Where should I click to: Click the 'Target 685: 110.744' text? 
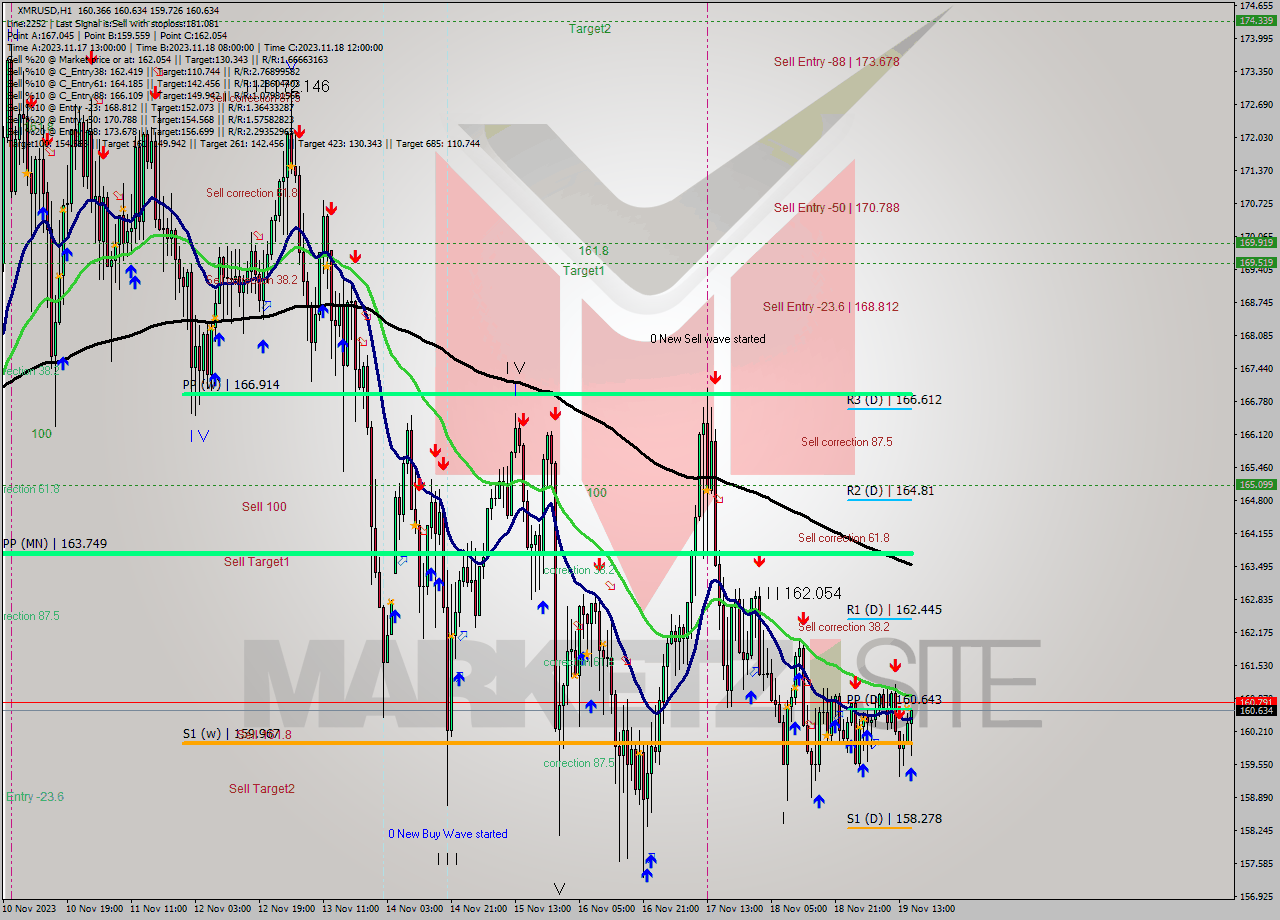[x=438, y=144]
